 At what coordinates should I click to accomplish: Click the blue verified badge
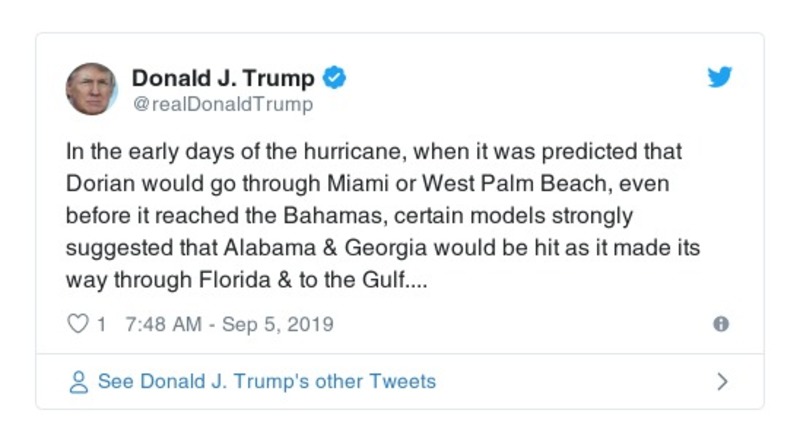point(337,78)
